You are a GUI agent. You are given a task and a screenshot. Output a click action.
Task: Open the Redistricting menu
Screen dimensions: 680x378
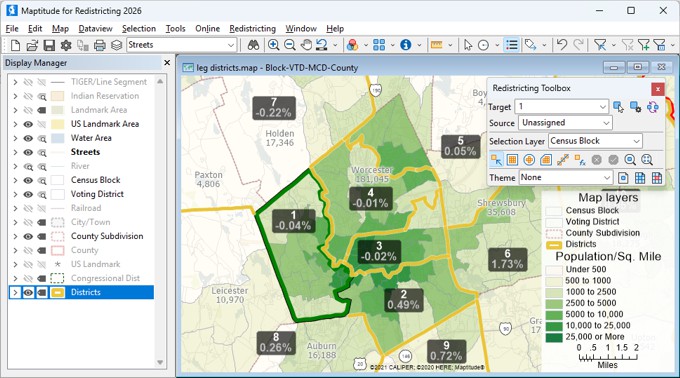[252, 29]
